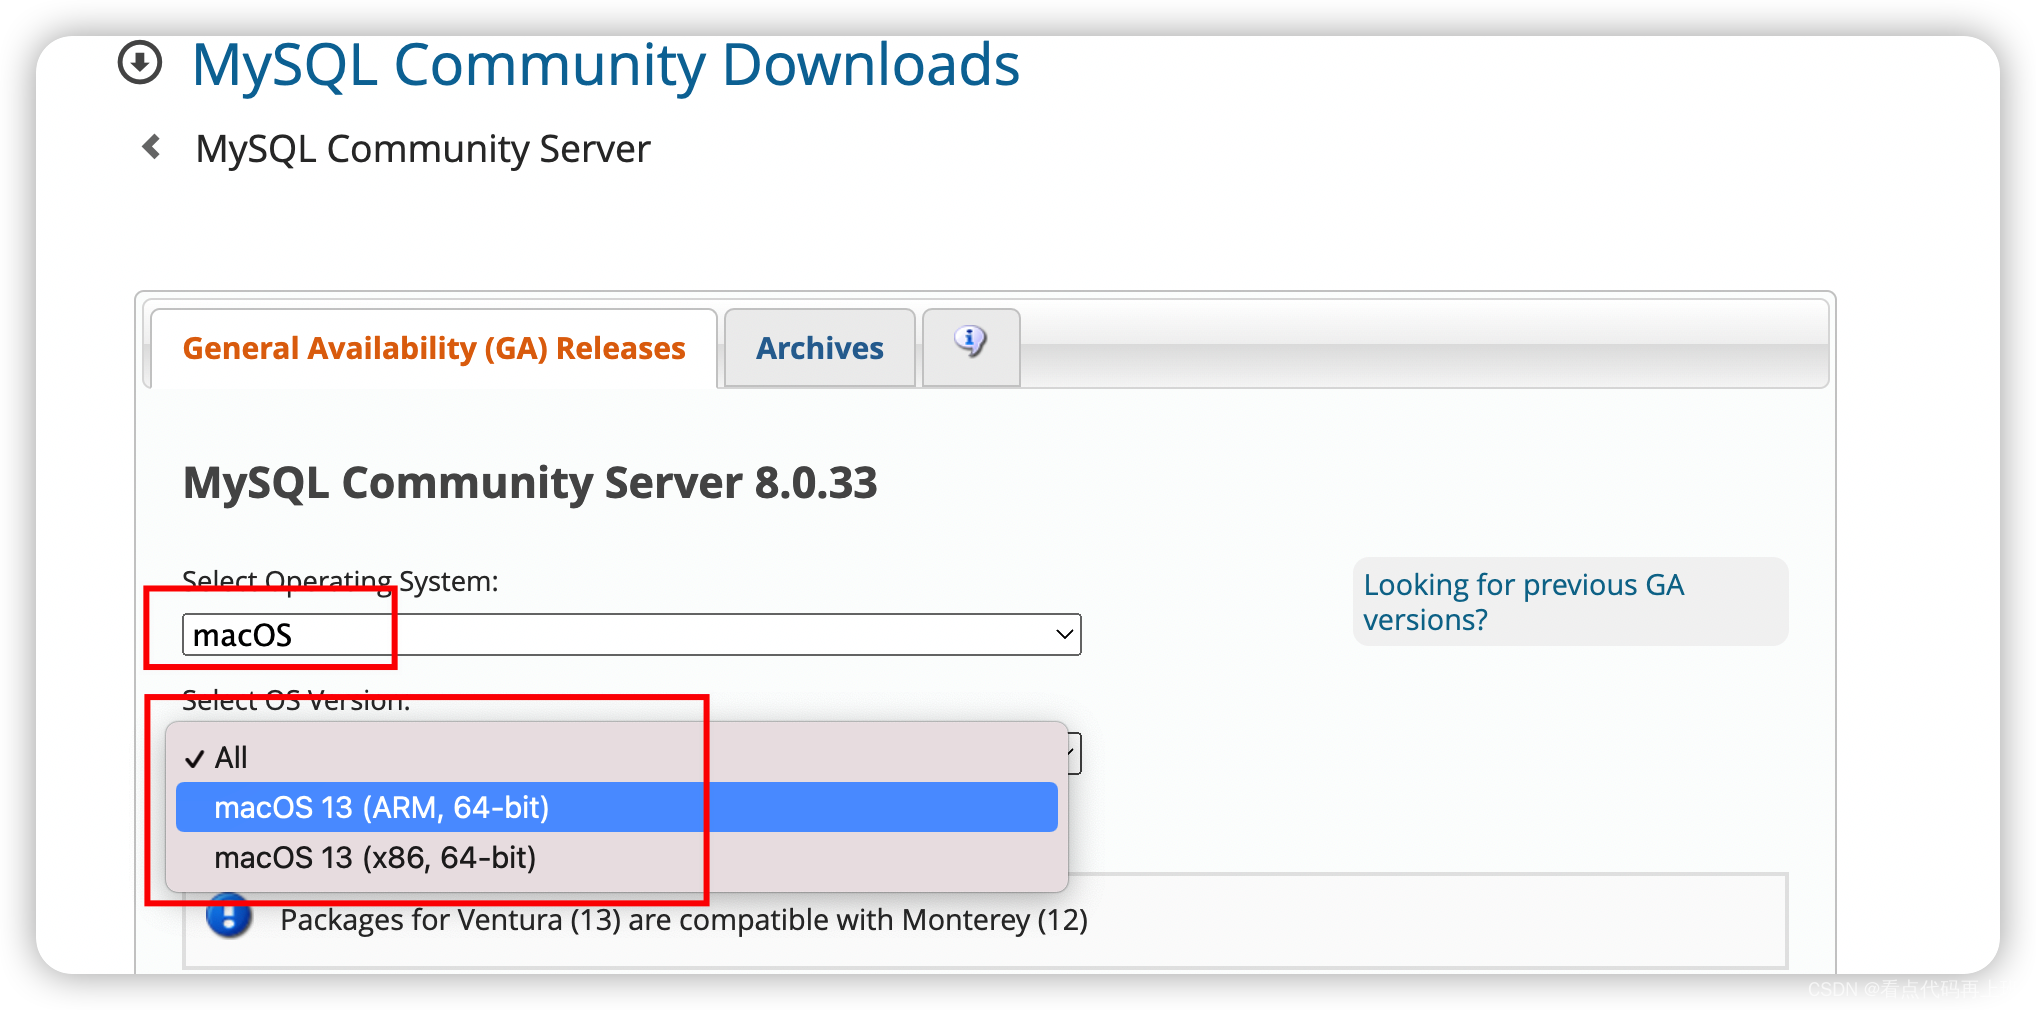
Task: Click the Packages for Ventura compatibility notice
Action: [684, 919]
